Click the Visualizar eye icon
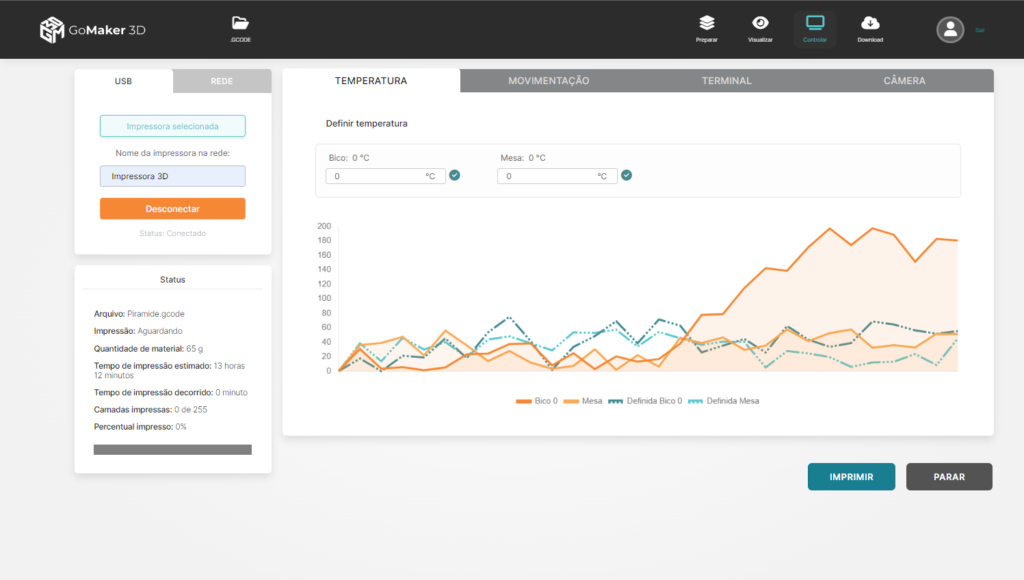Image resolution: width=1024 pixels, height=580 pixels. coord(760,24)
